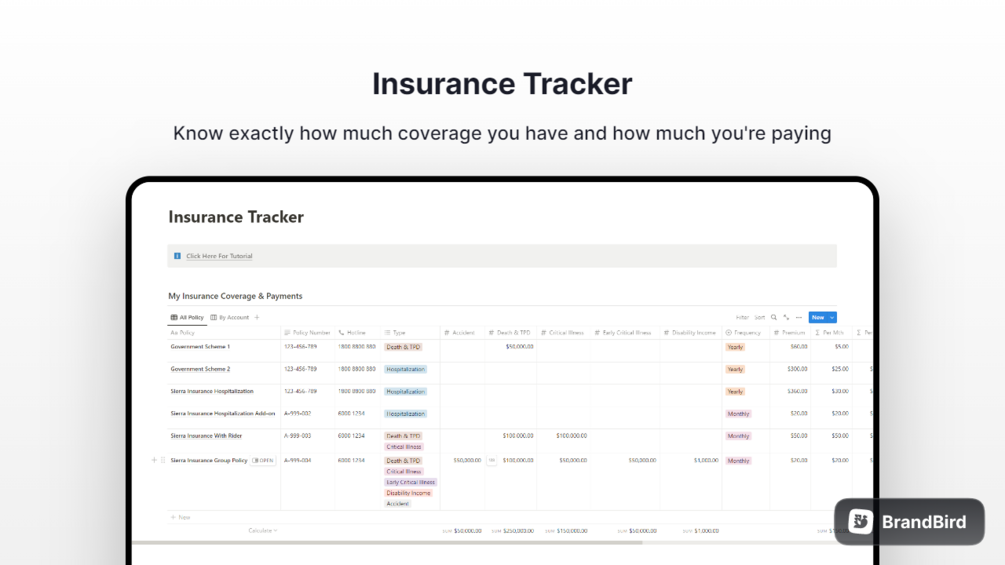Click the Sort button

pos(760,317)
